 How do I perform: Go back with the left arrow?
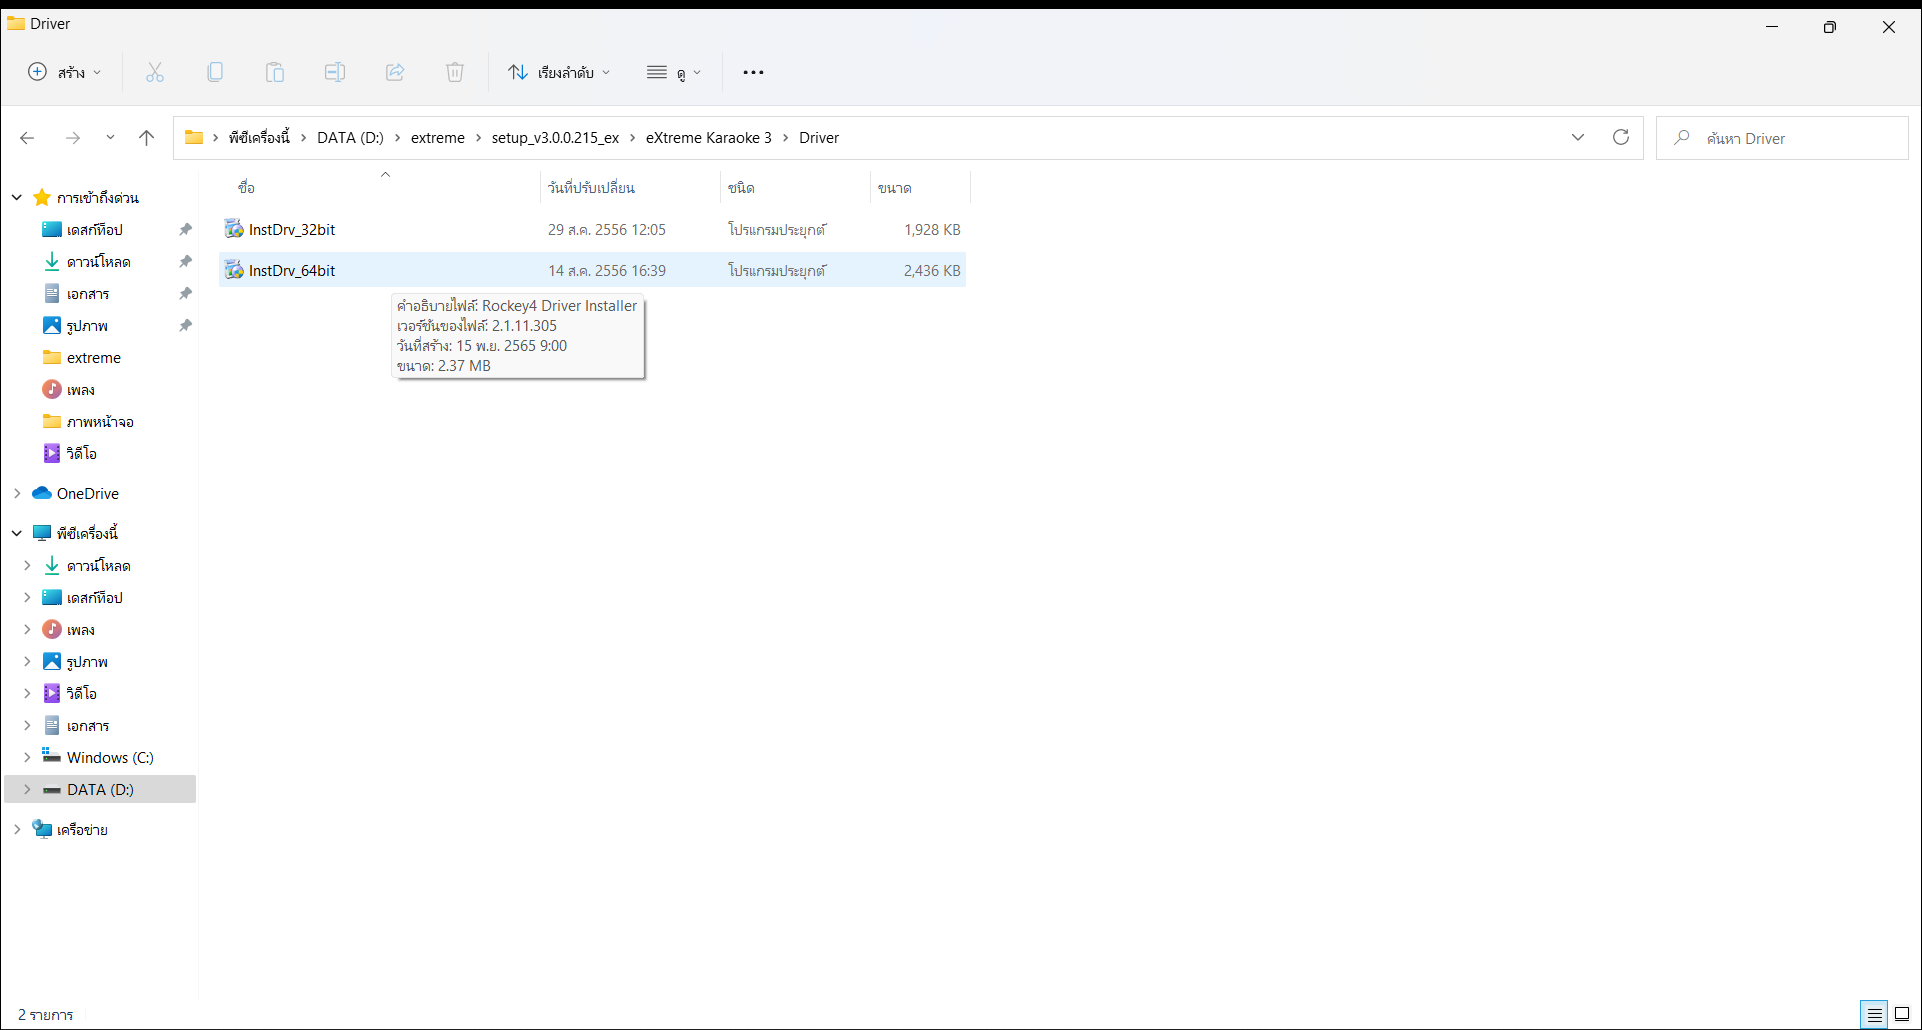tap(27, 138)
